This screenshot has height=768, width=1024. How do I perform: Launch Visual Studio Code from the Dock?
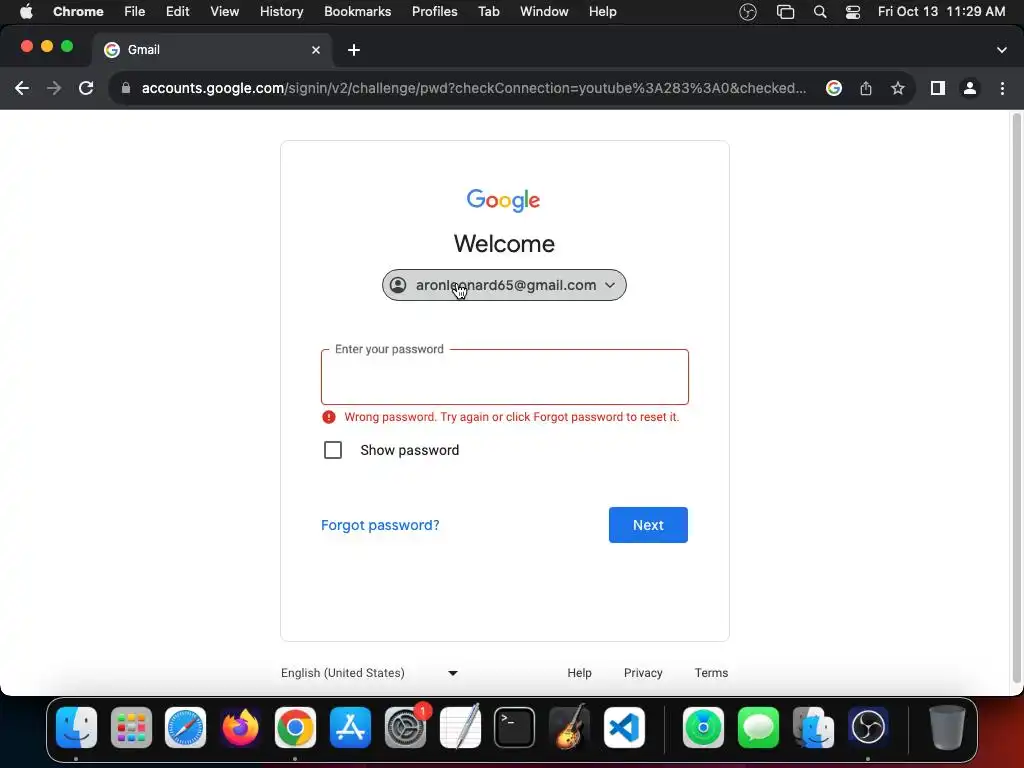tap(624, 727)
